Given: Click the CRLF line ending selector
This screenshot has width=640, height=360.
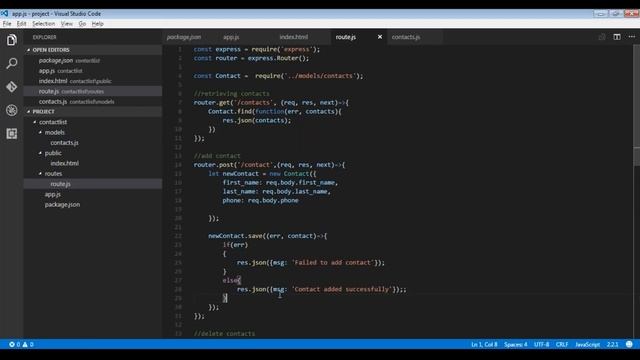Looking at the screenshot, I should (562, 344).
